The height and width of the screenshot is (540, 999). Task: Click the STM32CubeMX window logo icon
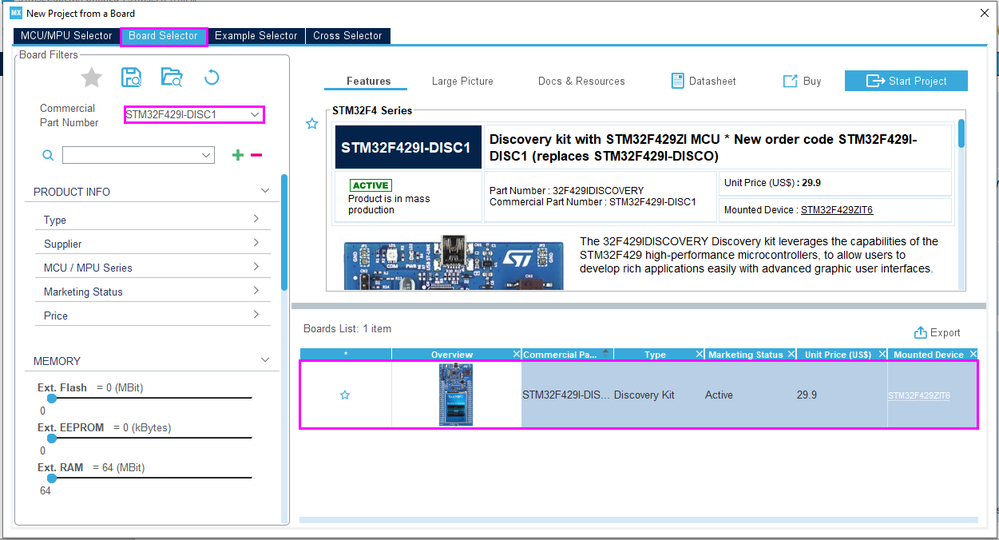pyautogui.click(x=16, y=13)
